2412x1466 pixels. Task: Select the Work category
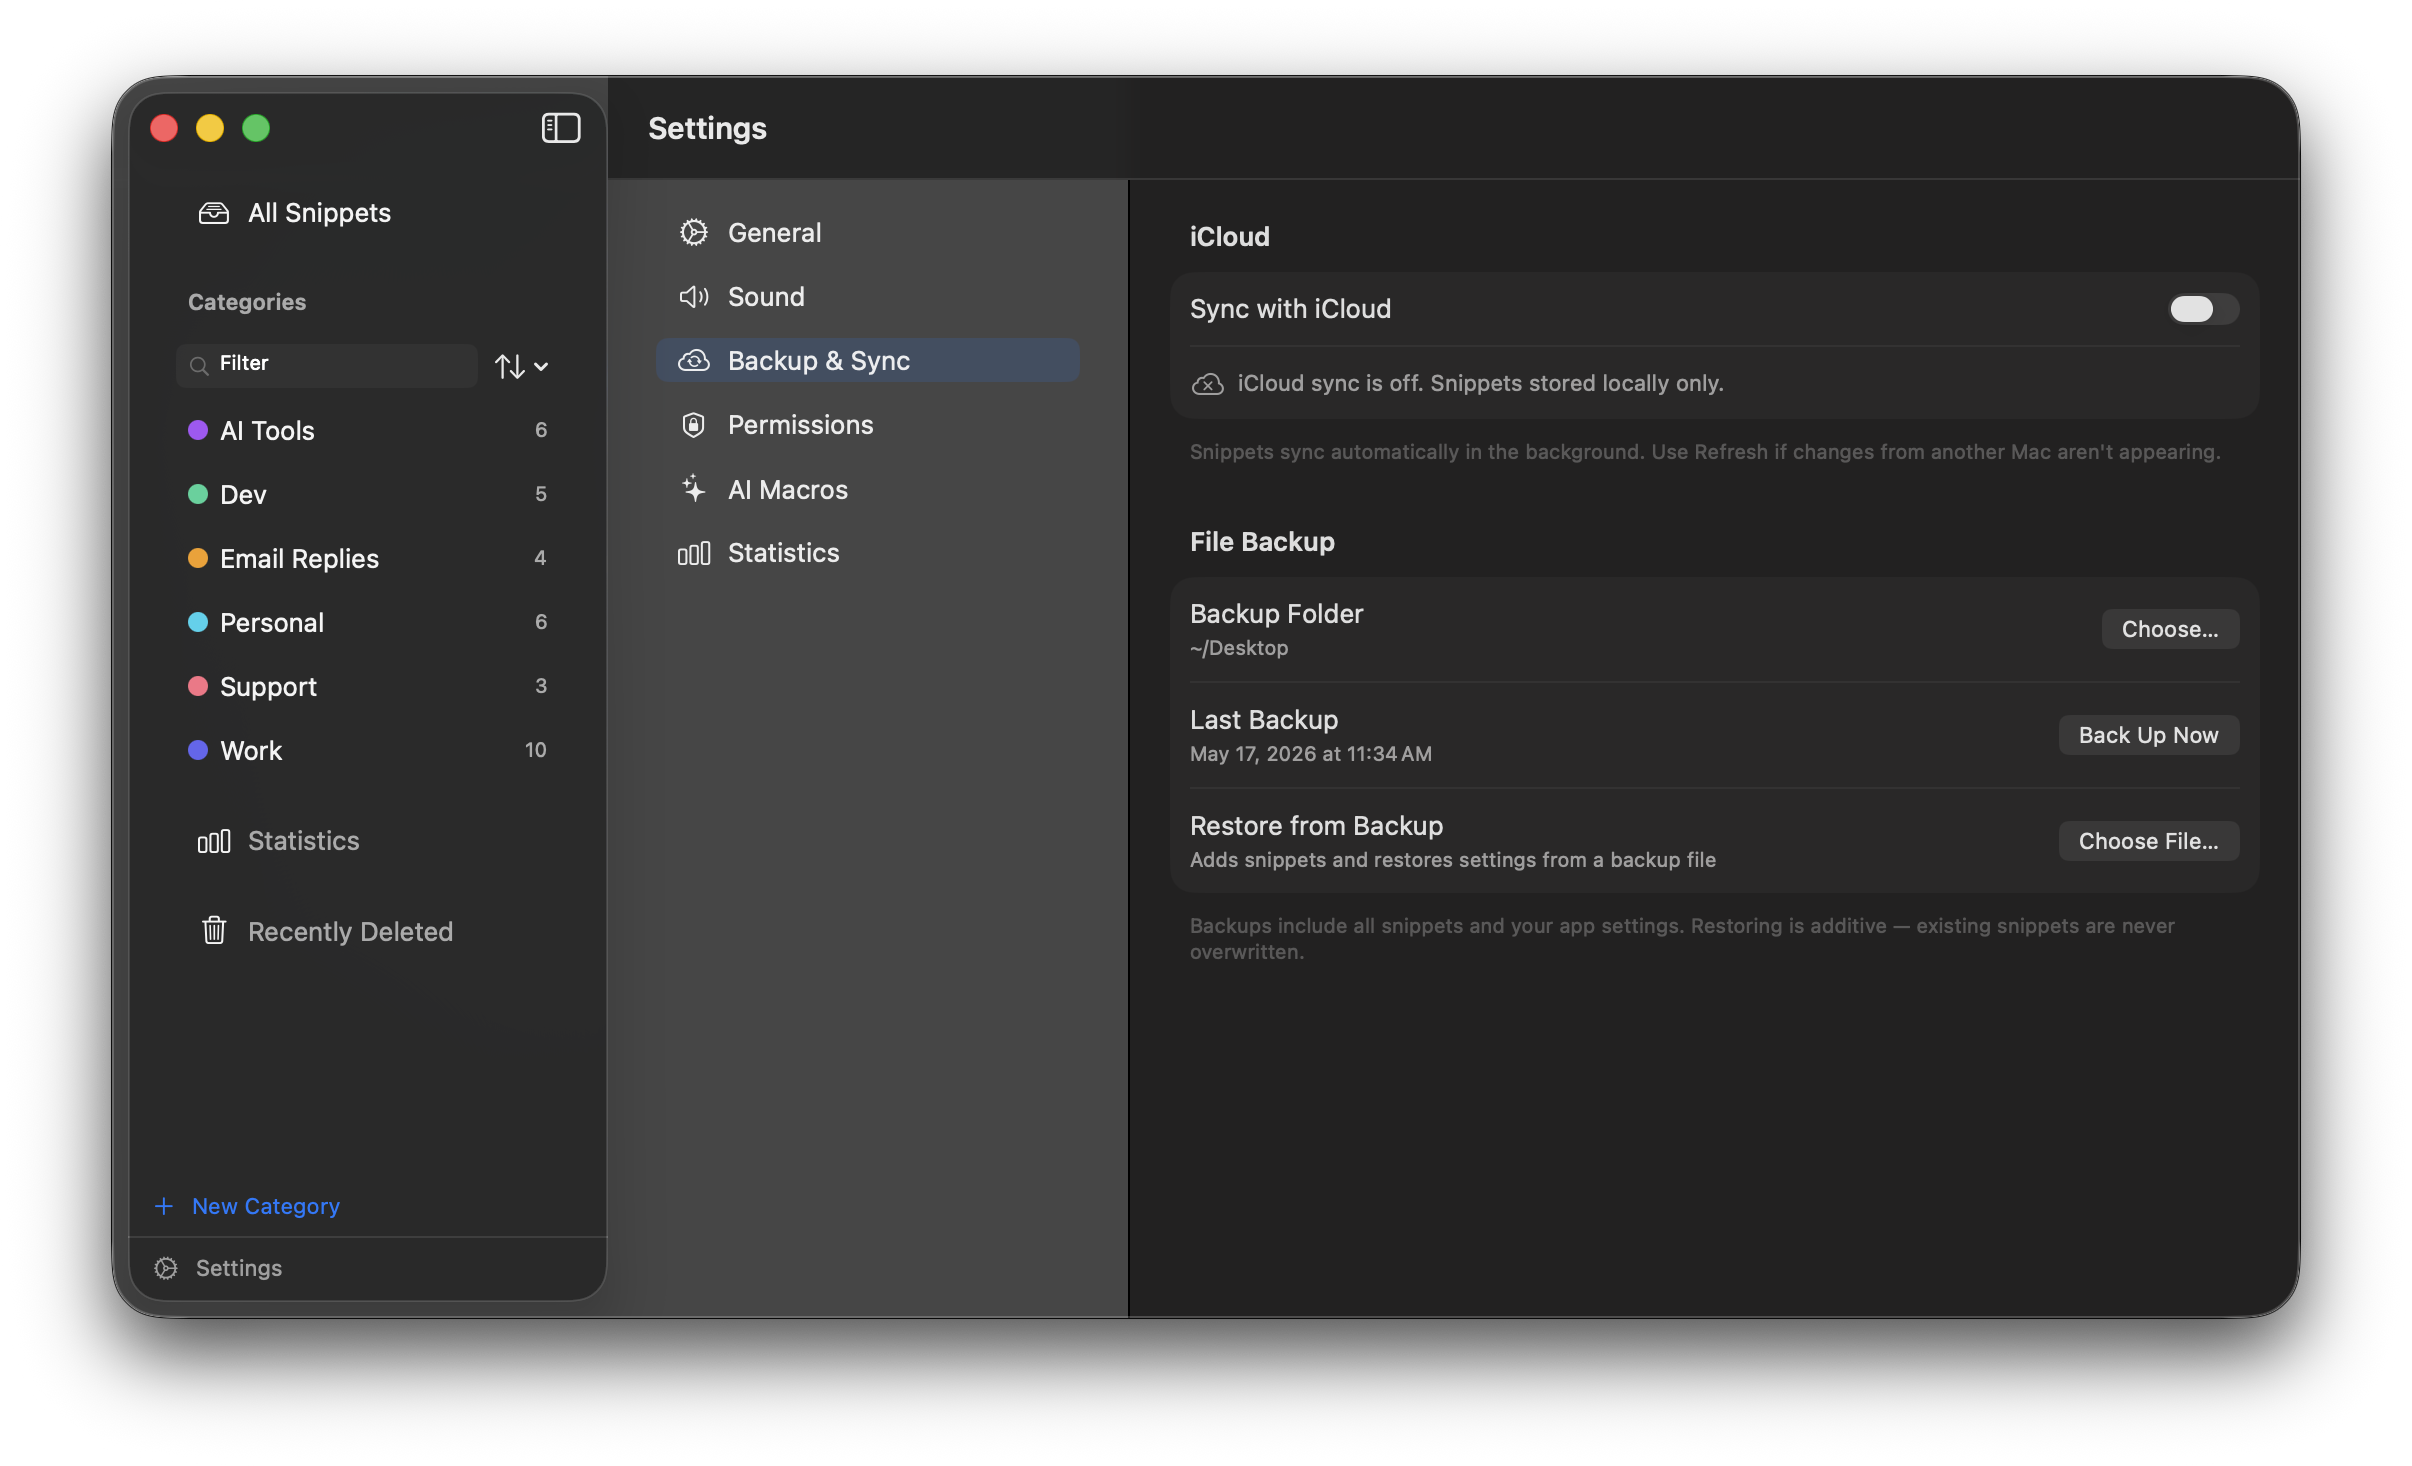click(367, 751)
